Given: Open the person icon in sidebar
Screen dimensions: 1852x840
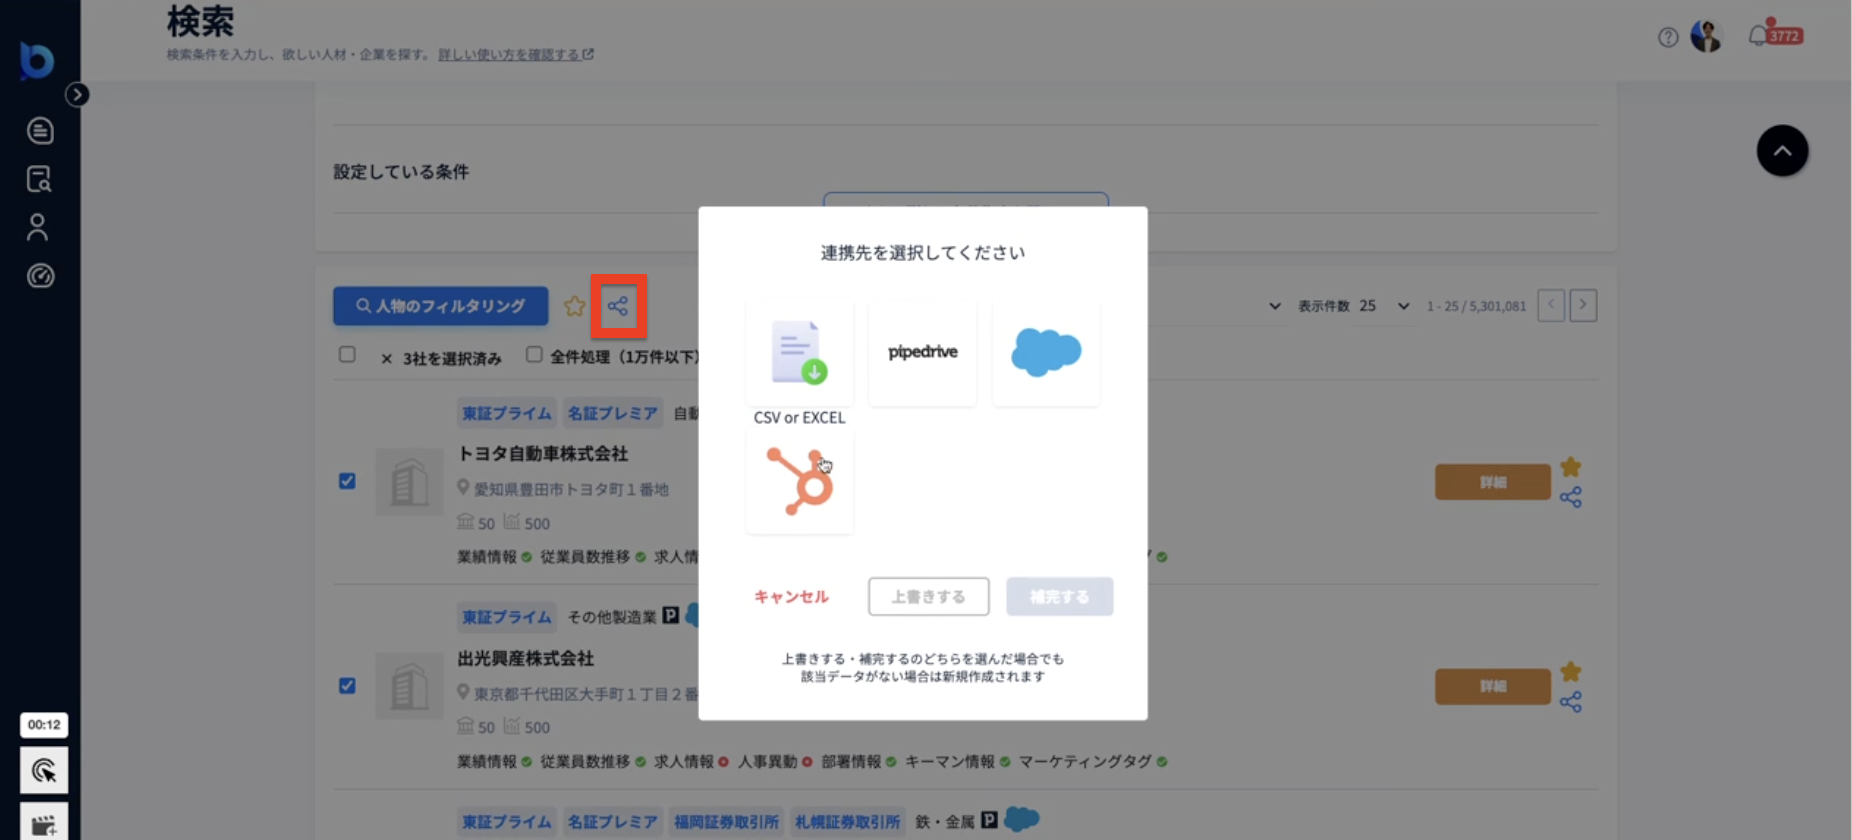Looking at the screenshot, I should (x=38, y=228).
